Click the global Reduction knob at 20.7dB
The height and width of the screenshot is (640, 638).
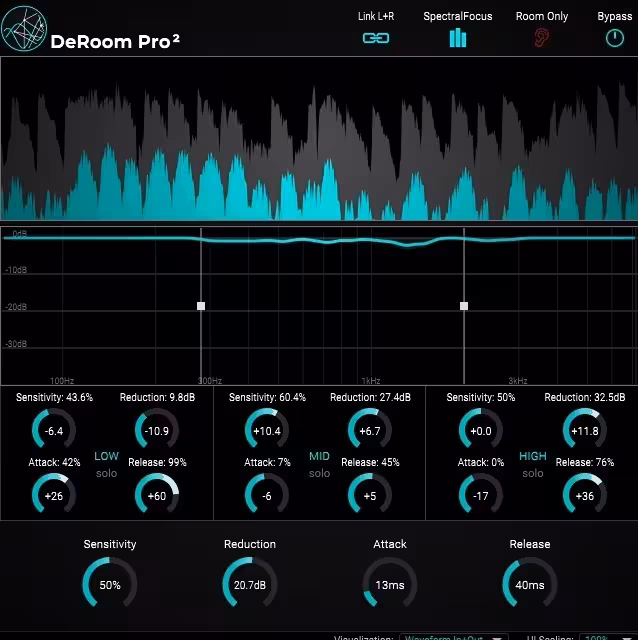tap(250, 584)
